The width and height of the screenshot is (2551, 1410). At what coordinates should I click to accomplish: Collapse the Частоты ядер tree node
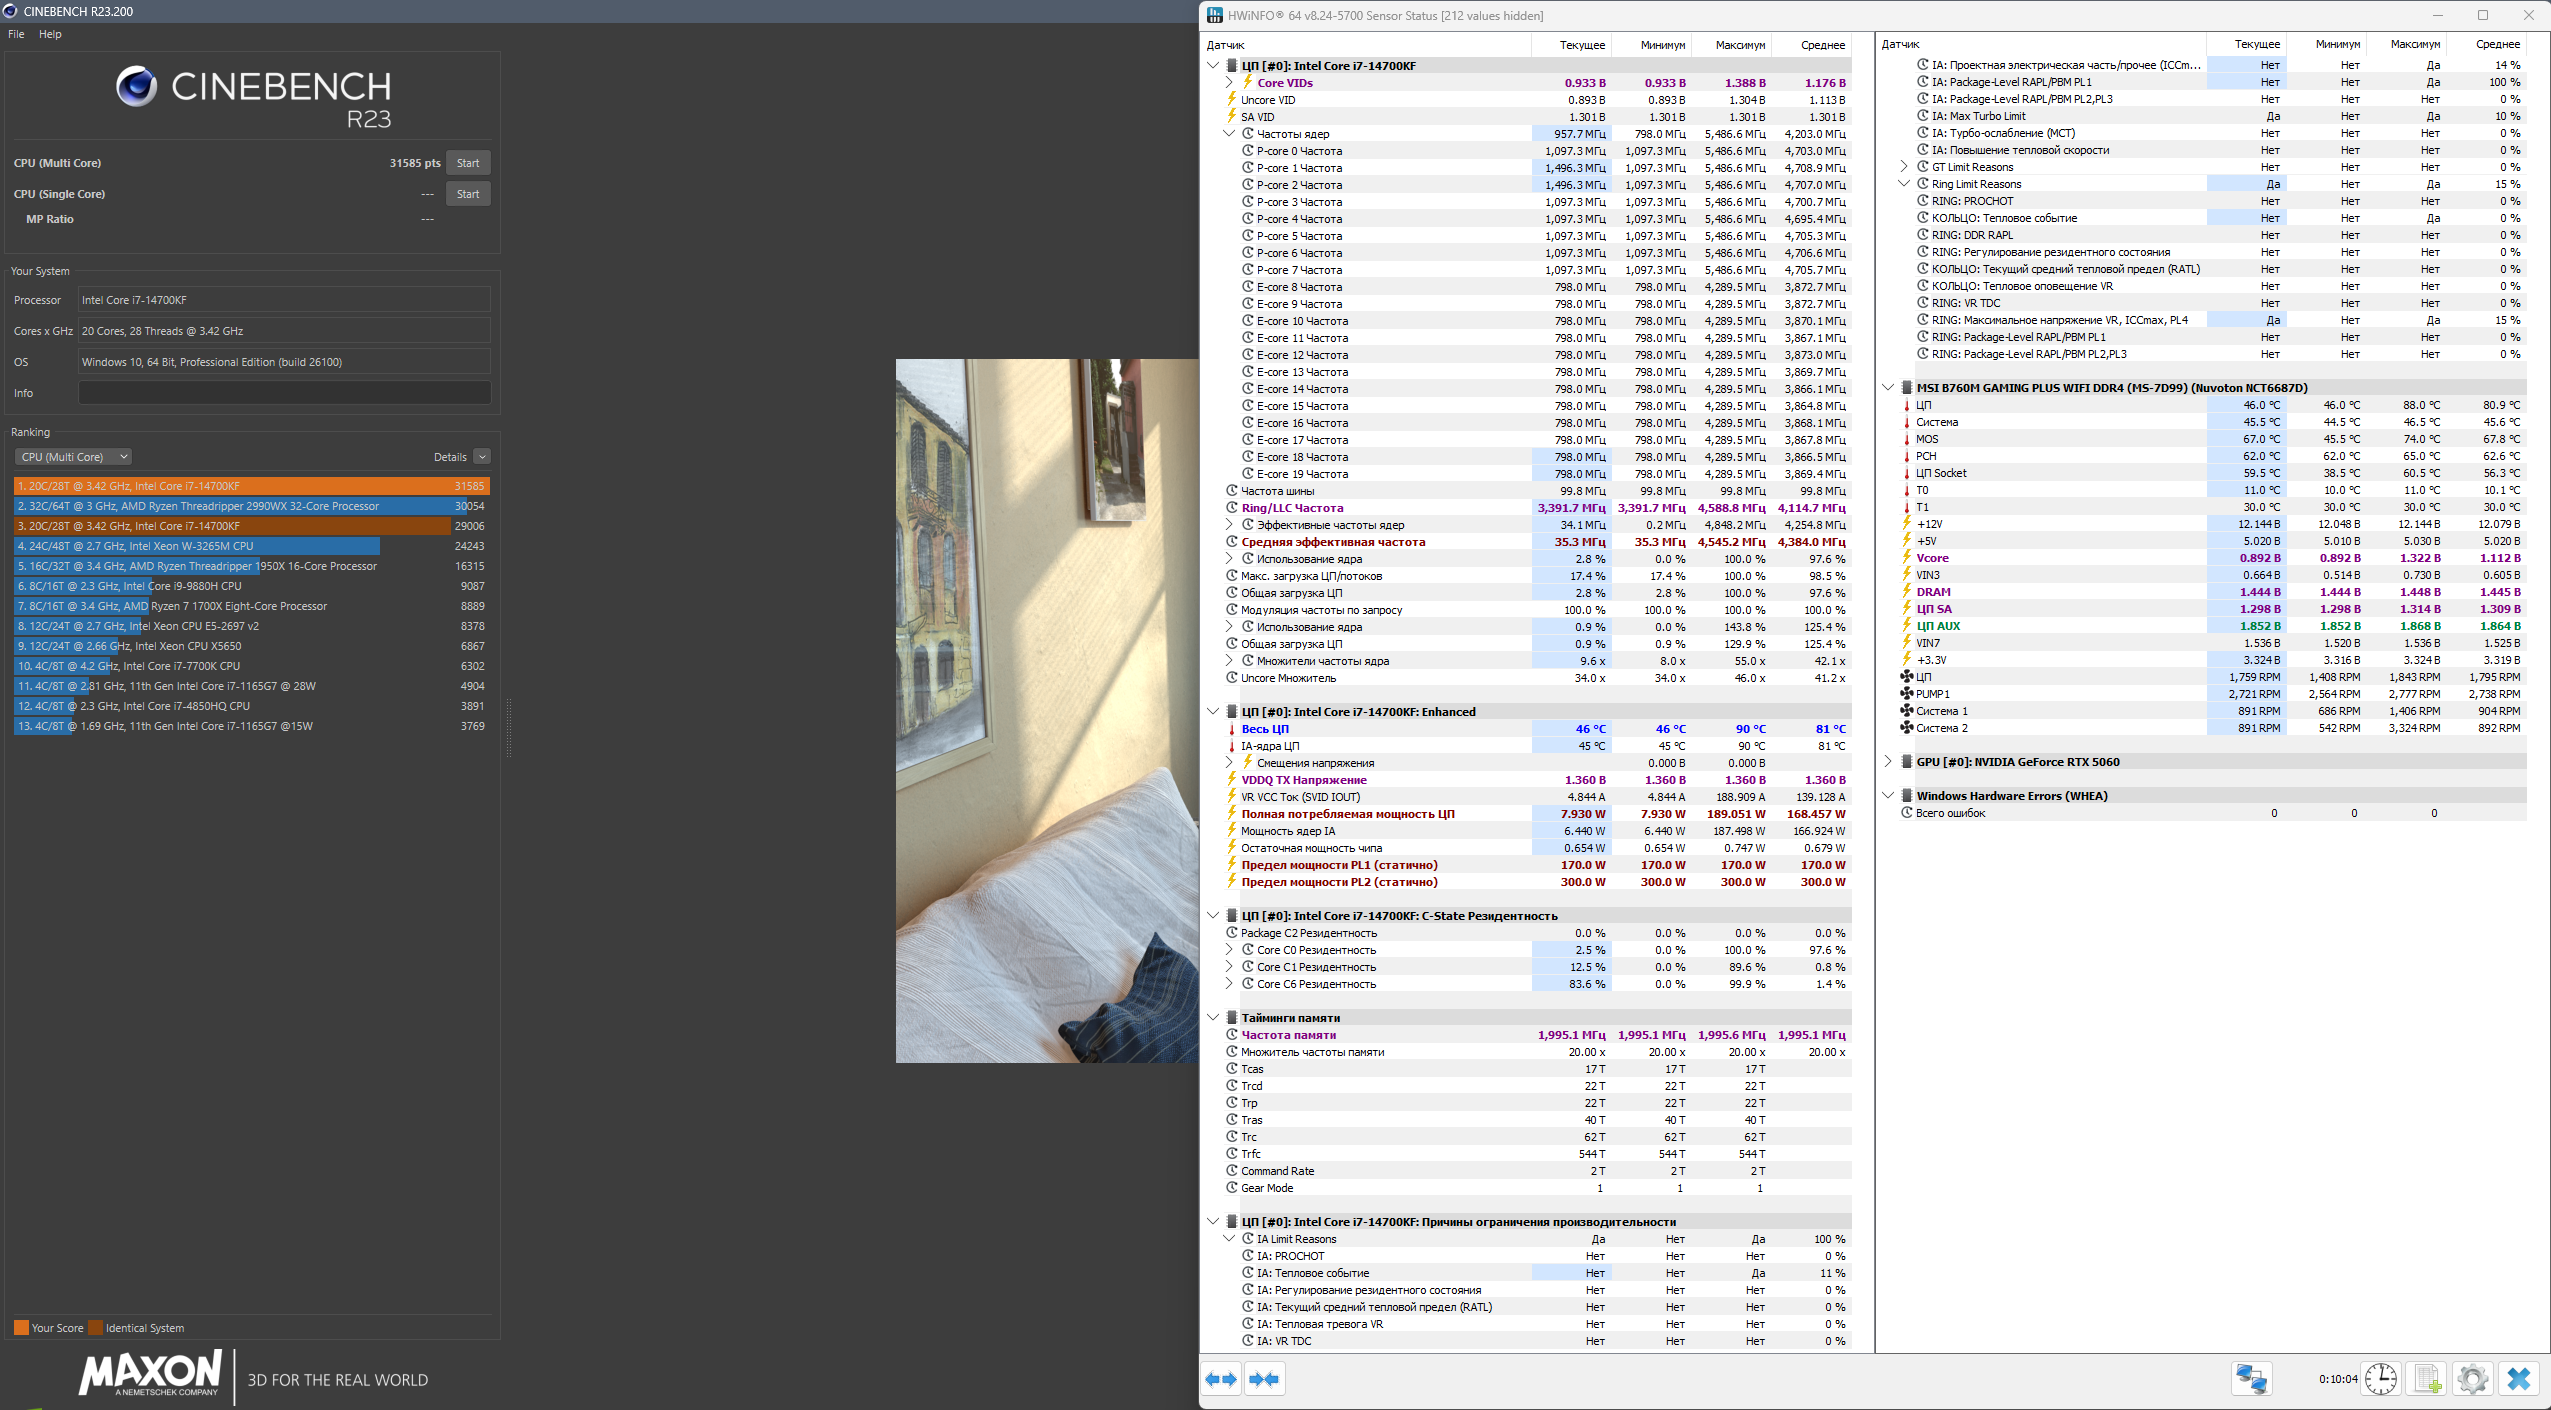[x=1229, y=134]
